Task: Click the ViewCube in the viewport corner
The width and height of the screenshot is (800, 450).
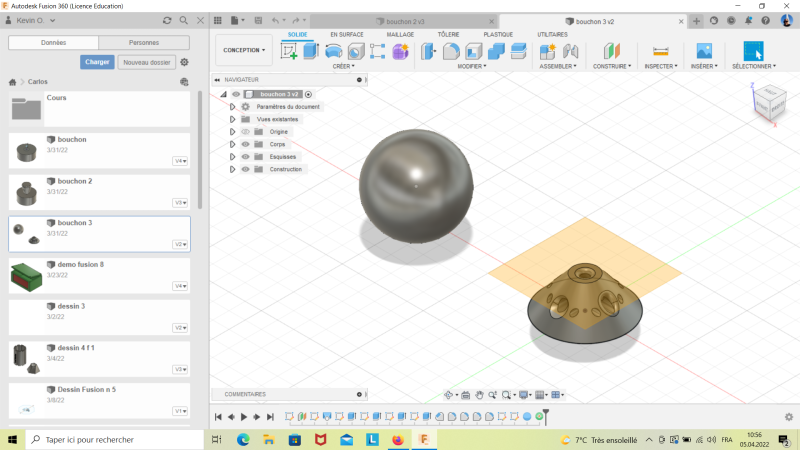Action: point(768,101)
